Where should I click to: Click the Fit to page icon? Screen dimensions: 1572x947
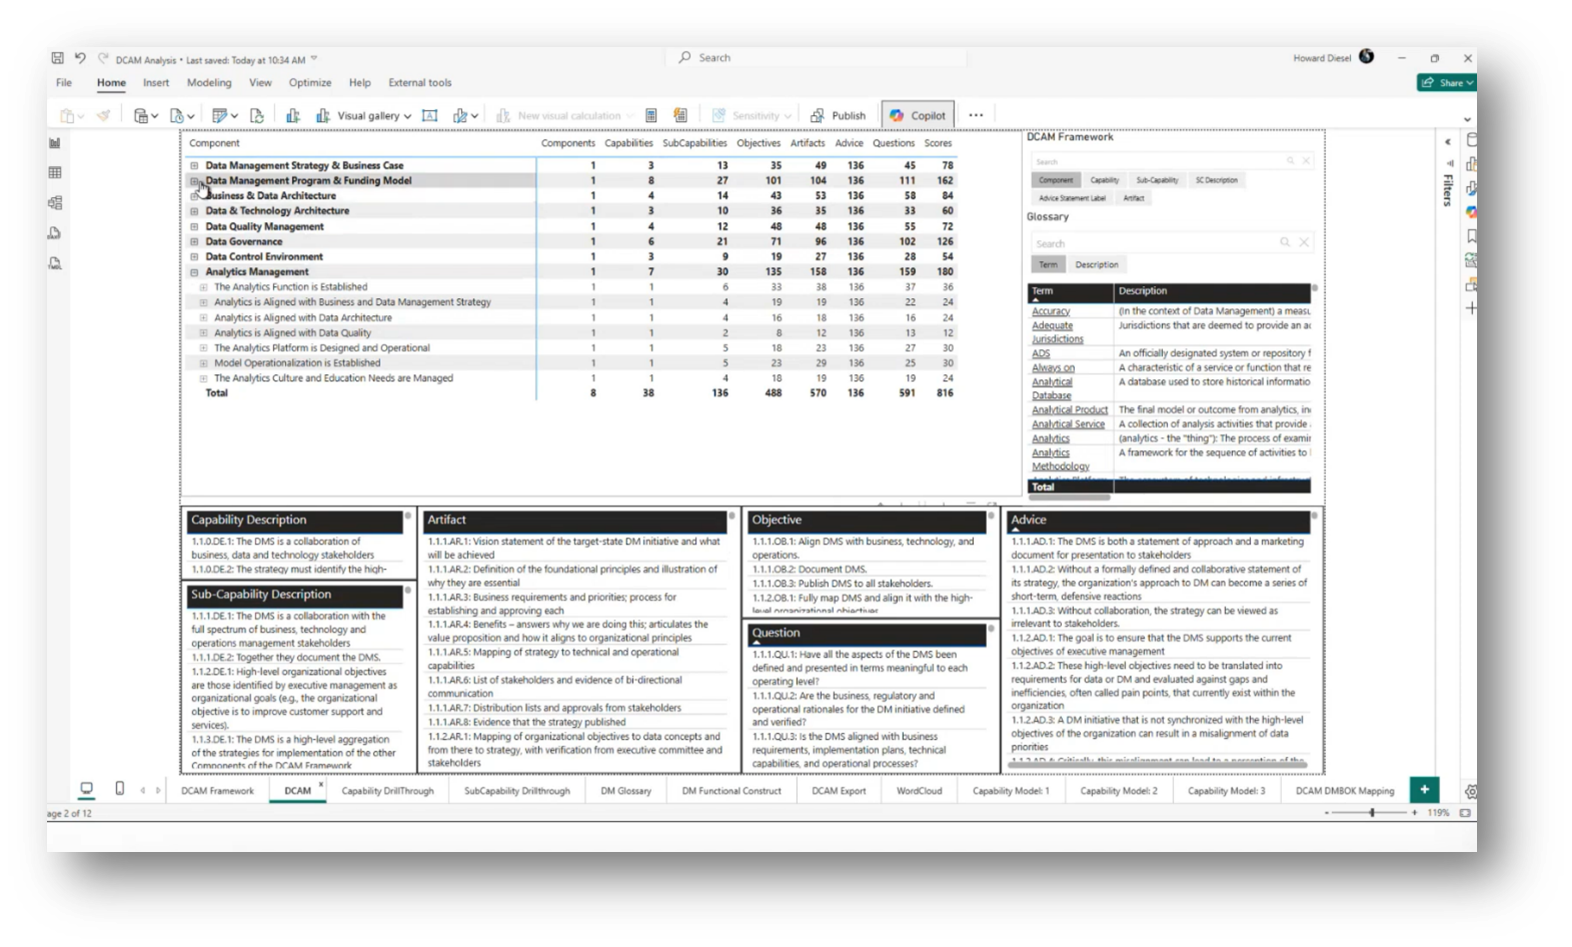point(1465,813)
